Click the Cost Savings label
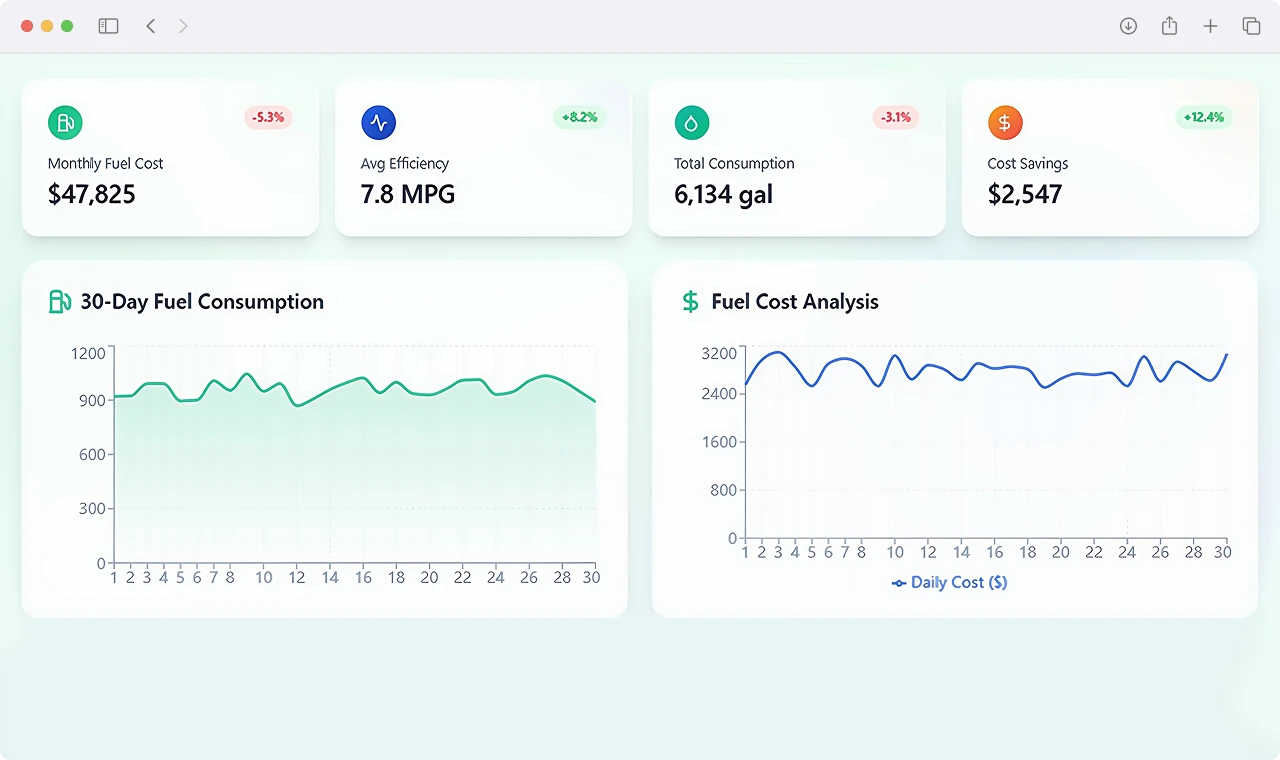Viewport: 1280px width, 760px height. click(1028, 163)
